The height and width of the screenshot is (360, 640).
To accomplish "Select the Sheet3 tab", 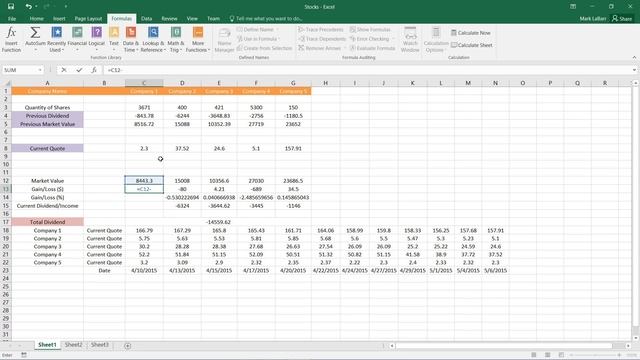I will point(100,345).
